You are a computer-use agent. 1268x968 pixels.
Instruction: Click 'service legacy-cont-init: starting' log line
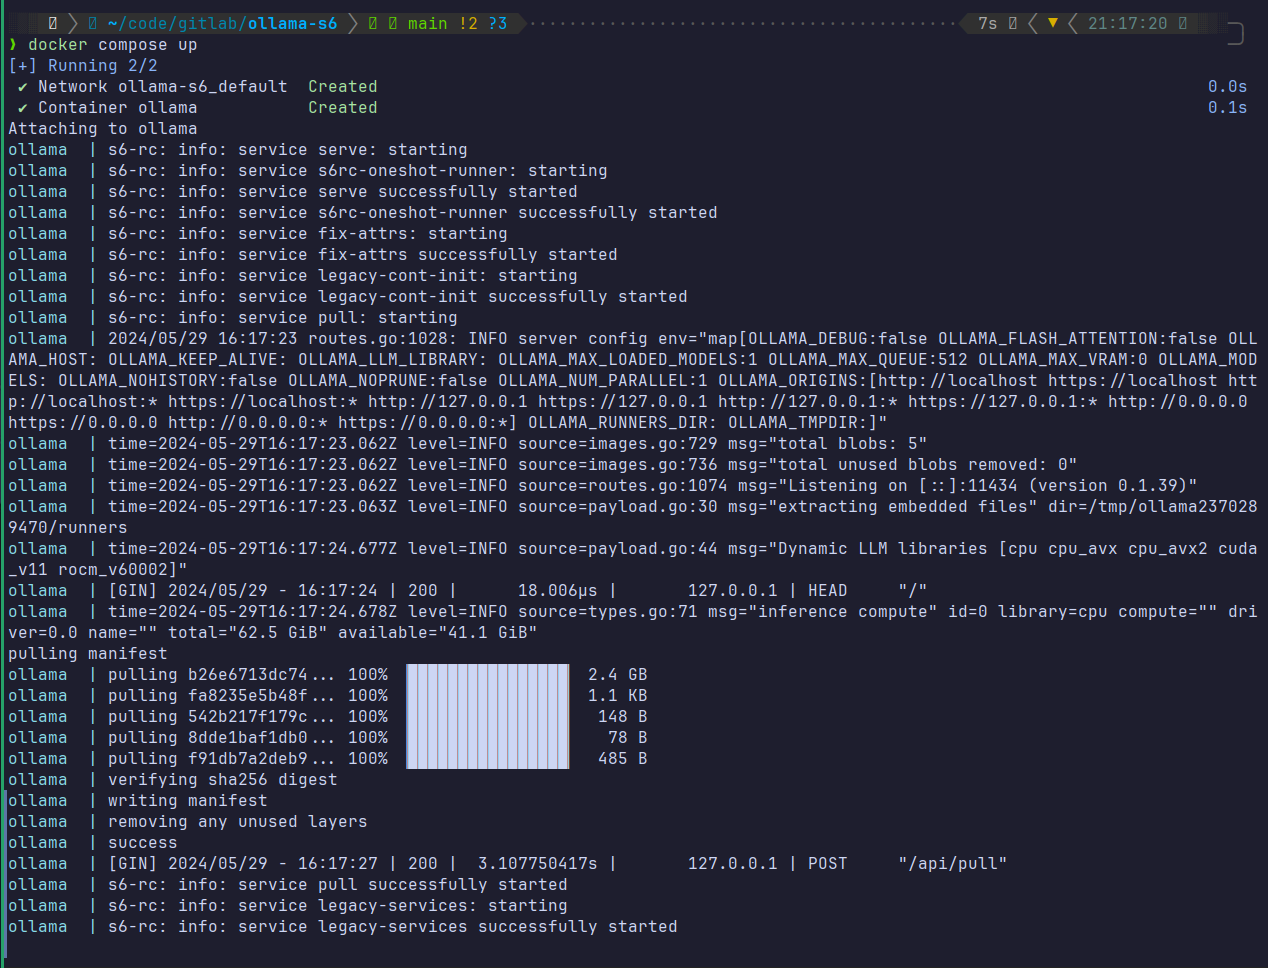pos(408,276)
